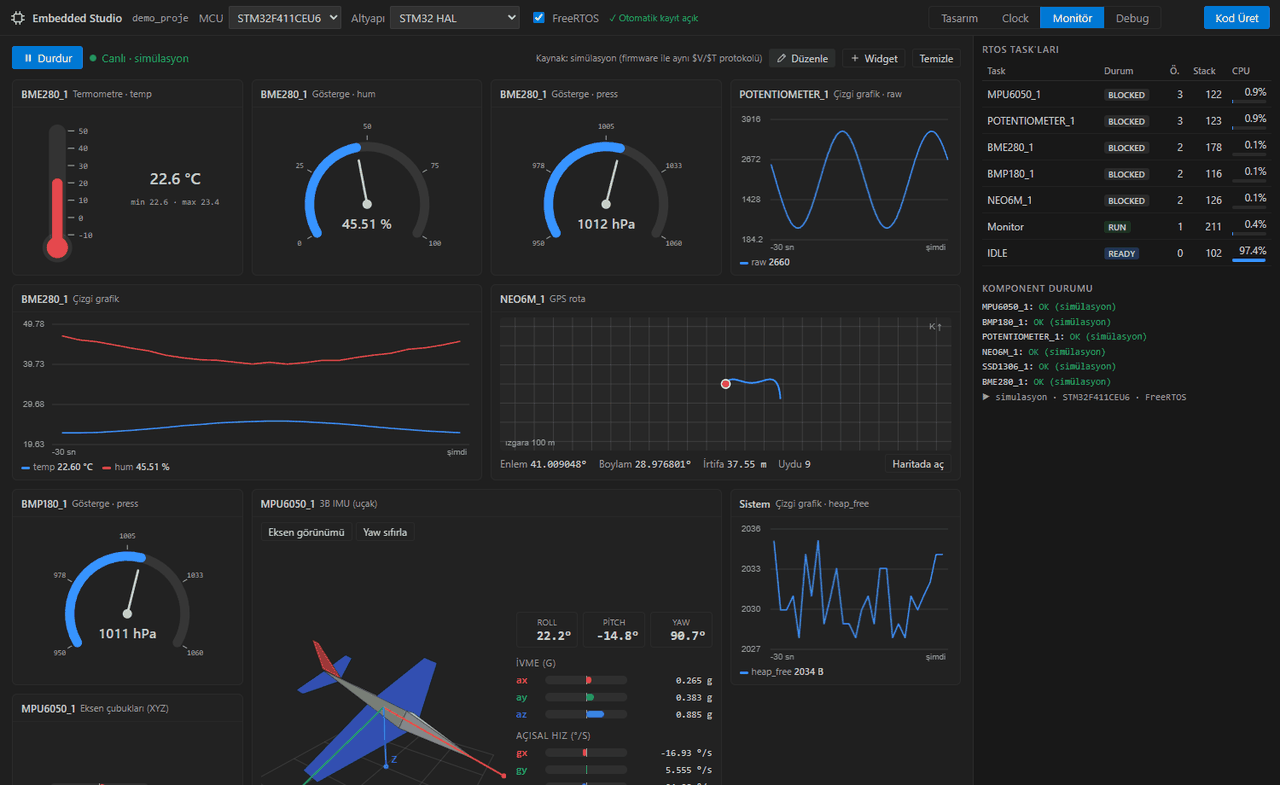
Task: Click the Eksen görünümü button
Action: coord(306,532)
